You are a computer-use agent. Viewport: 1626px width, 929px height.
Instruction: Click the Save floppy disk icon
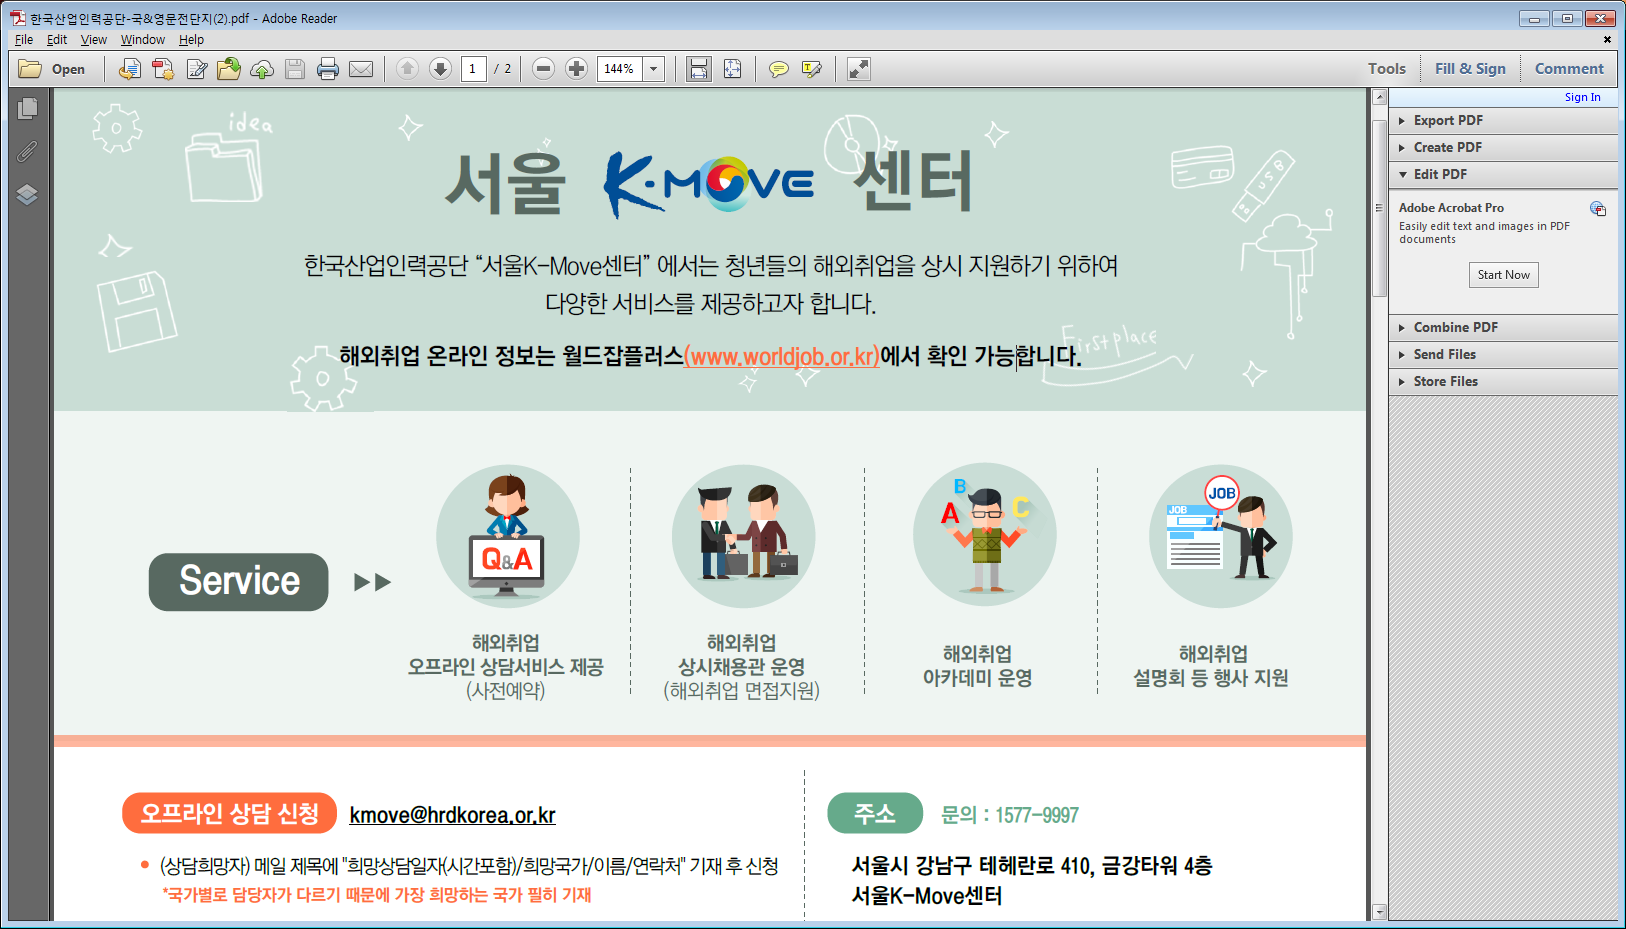tap(294, 69)
